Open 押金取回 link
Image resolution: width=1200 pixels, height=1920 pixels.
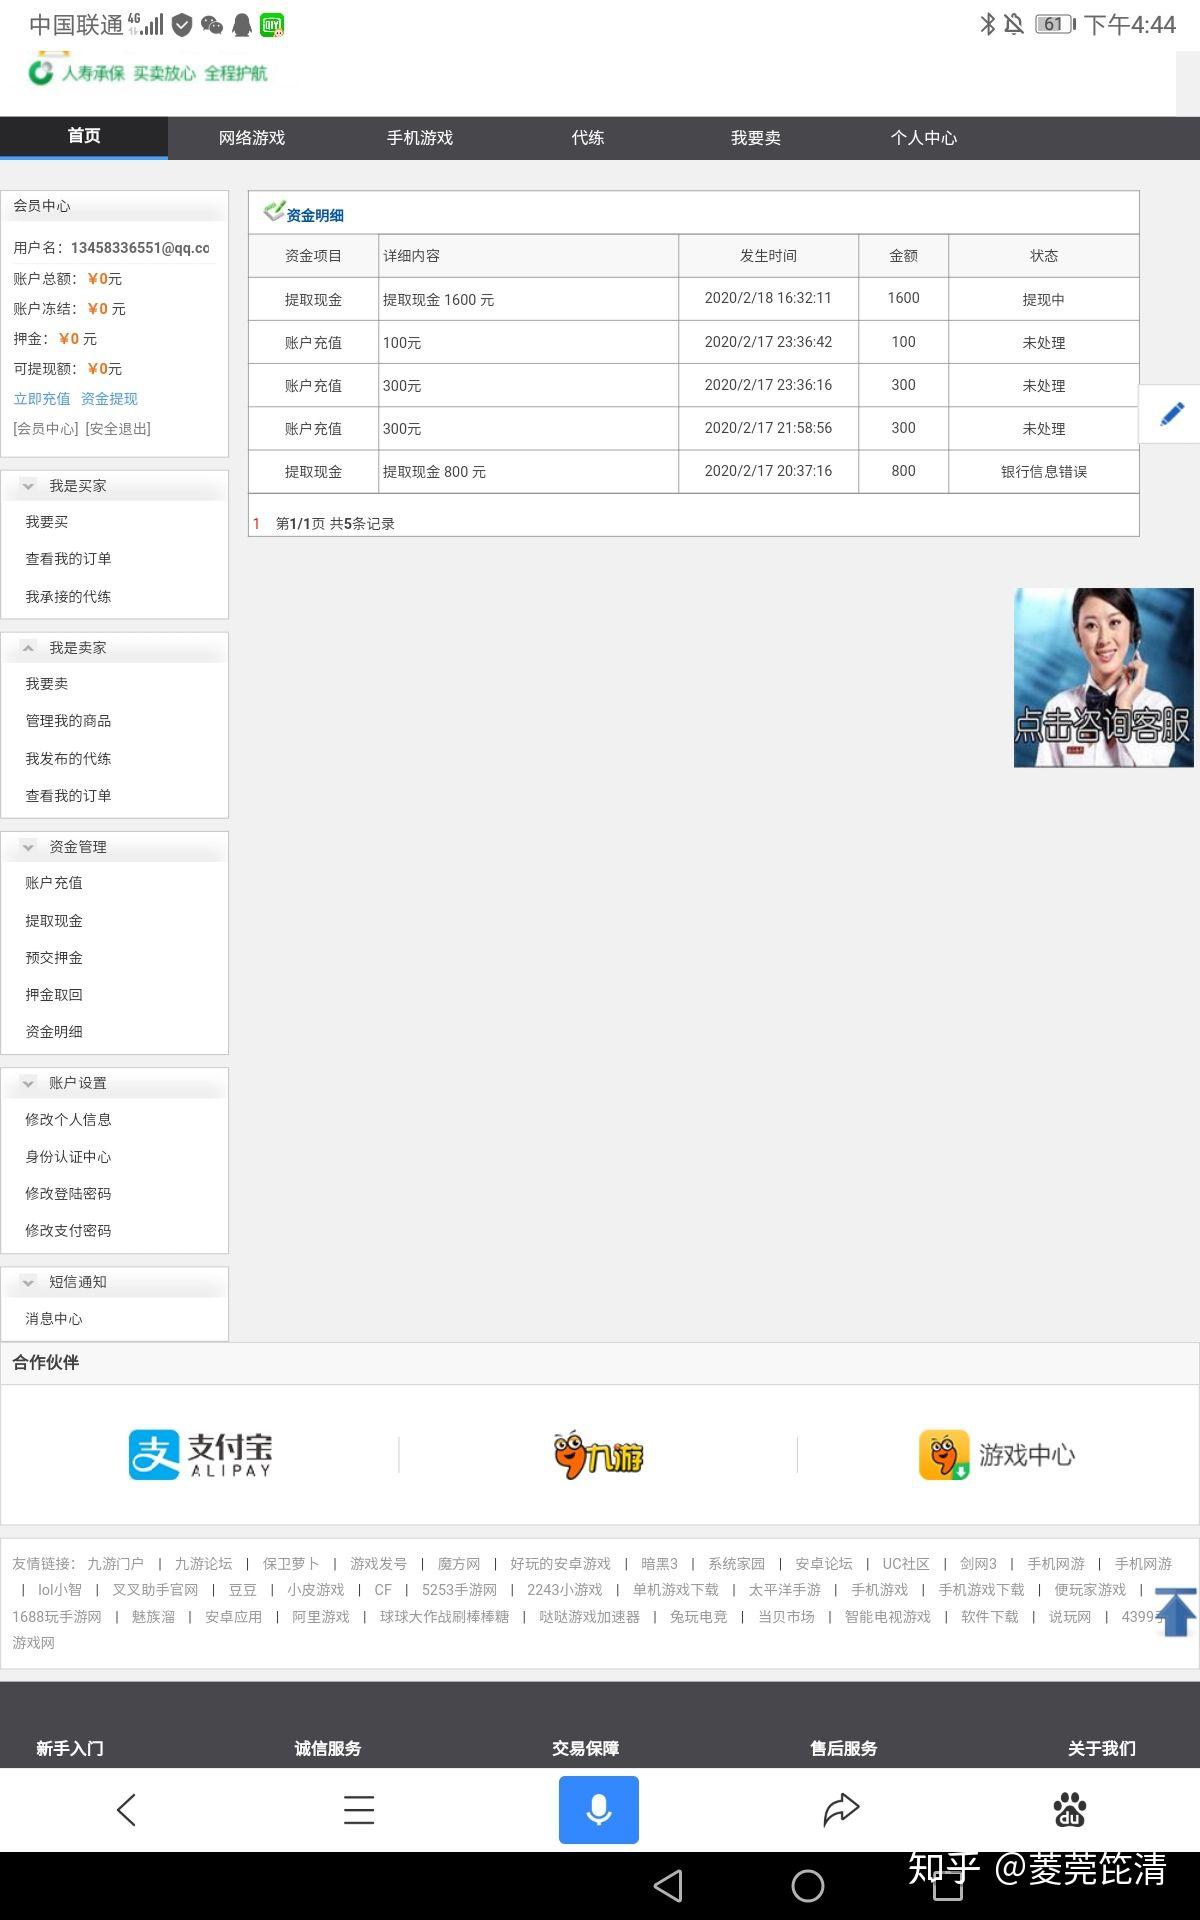[x=54, y=995]
